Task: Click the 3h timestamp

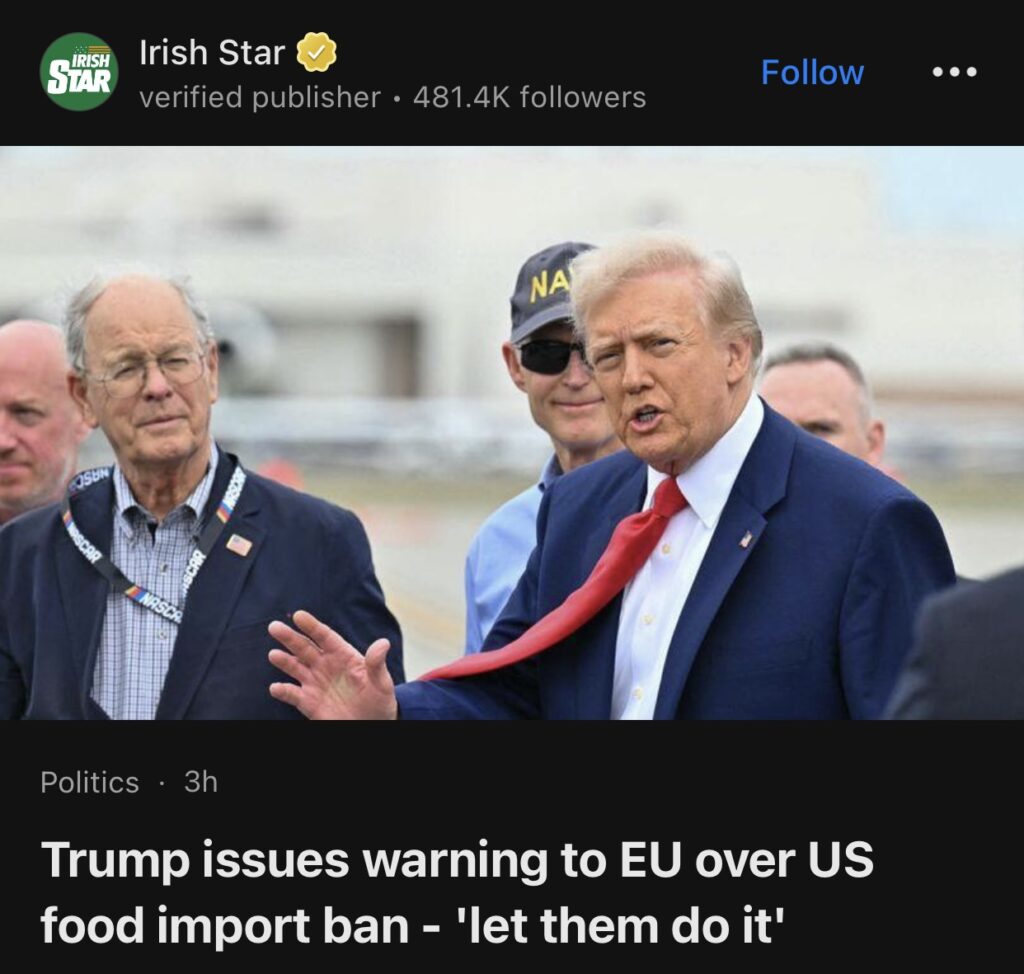Action: 200,781
